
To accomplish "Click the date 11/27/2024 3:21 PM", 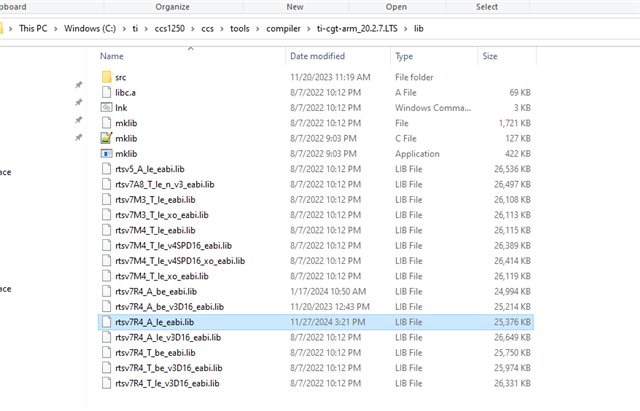I will pos(328,322).
